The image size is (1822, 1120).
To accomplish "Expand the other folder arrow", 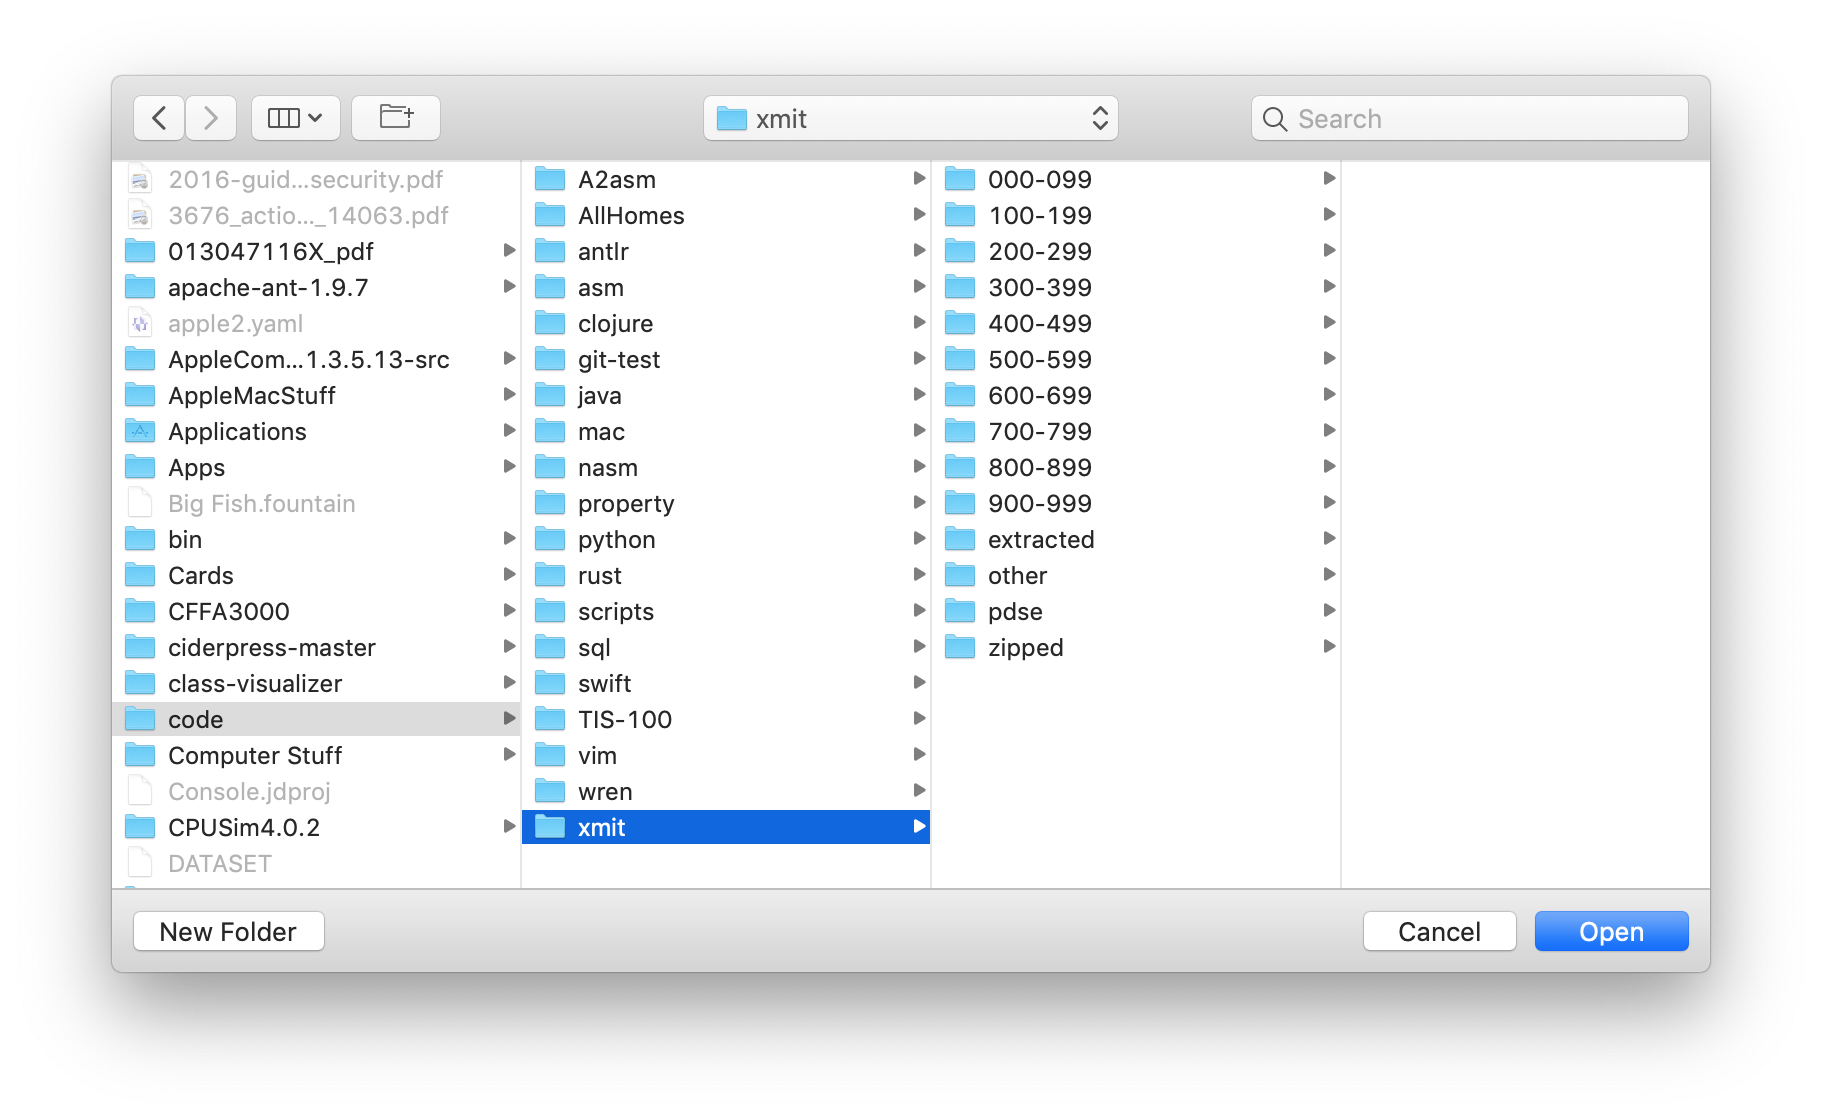I will pyautogui.click(x=1329, y=574).
